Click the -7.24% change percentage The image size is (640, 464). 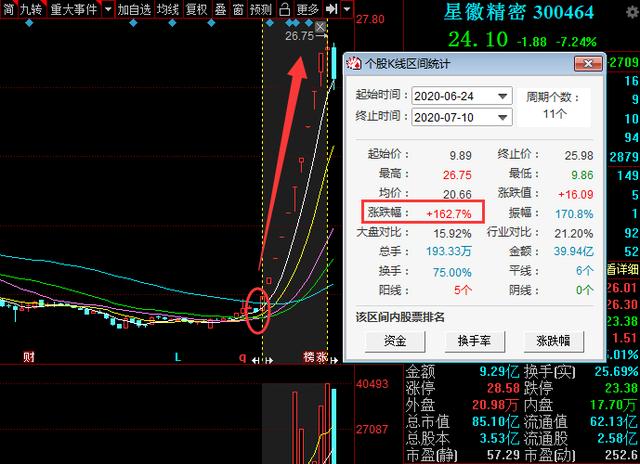(x=576, y=42)
